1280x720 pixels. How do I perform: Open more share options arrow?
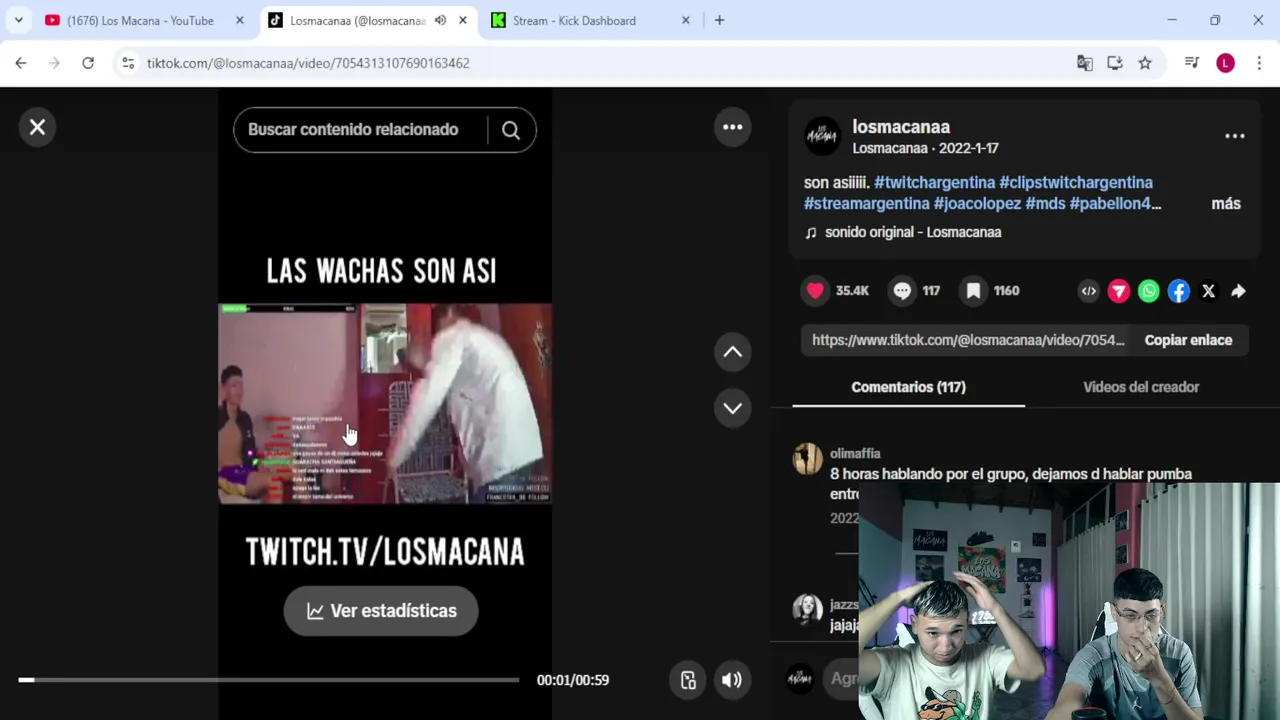[x=1239, y=291]
